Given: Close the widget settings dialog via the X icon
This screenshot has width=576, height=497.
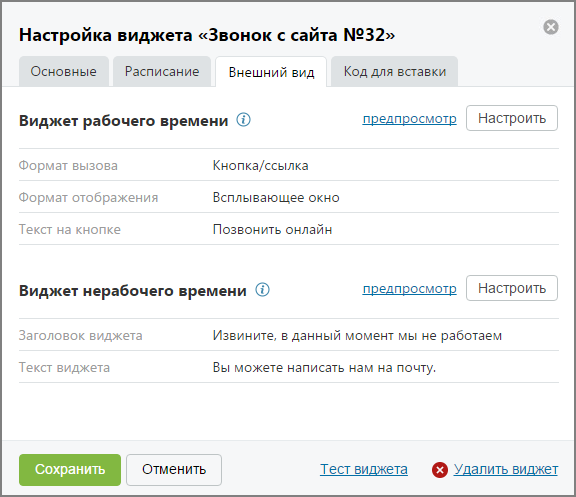Looking at the screenshot, I should [551, 27].
